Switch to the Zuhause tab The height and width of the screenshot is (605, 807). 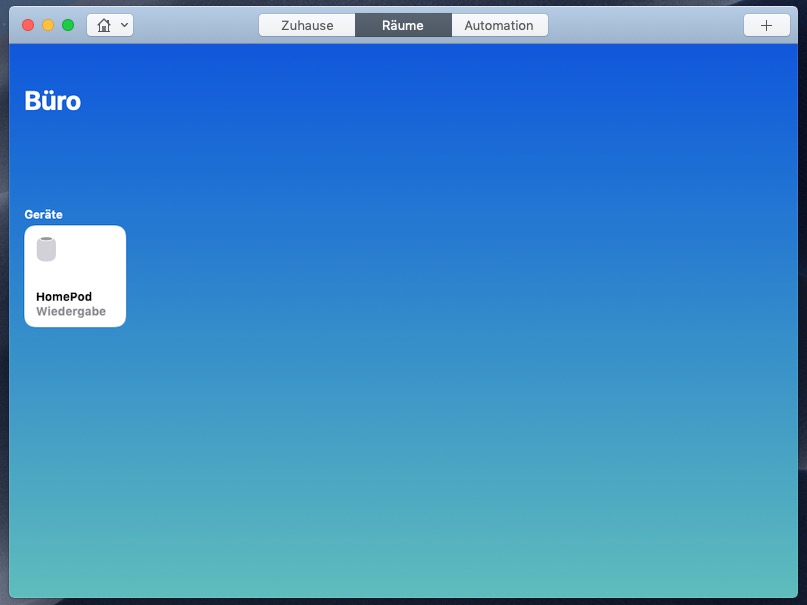(x=307, y=25)
